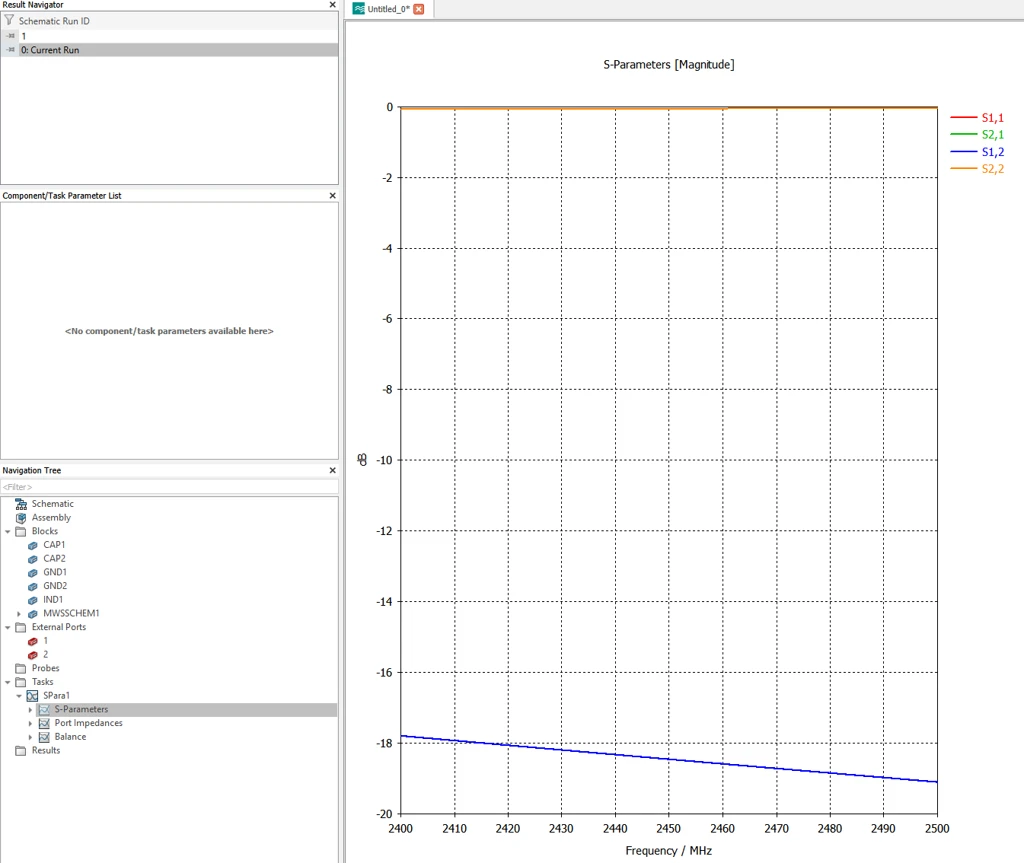Click the IND1 block icon
The width and height of the screenshot is (1024, 863).
(33, 600)
